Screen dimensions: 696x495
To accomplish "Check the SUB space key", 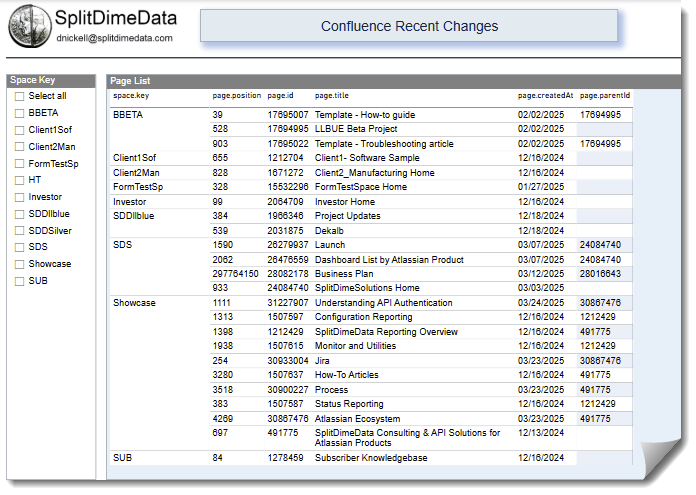I will click(x=19, y=281).
